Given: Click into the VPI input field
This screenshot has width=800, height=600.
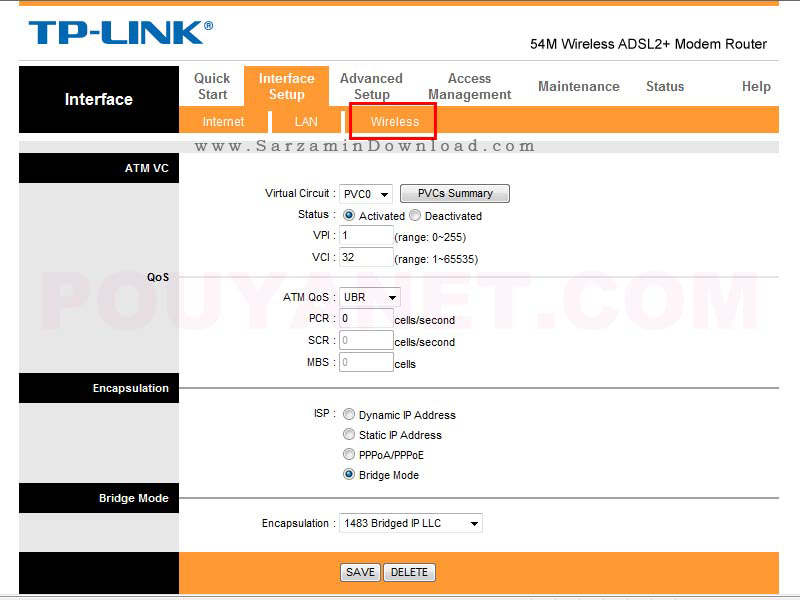Looking at the screenshot, I should point(366,236).
